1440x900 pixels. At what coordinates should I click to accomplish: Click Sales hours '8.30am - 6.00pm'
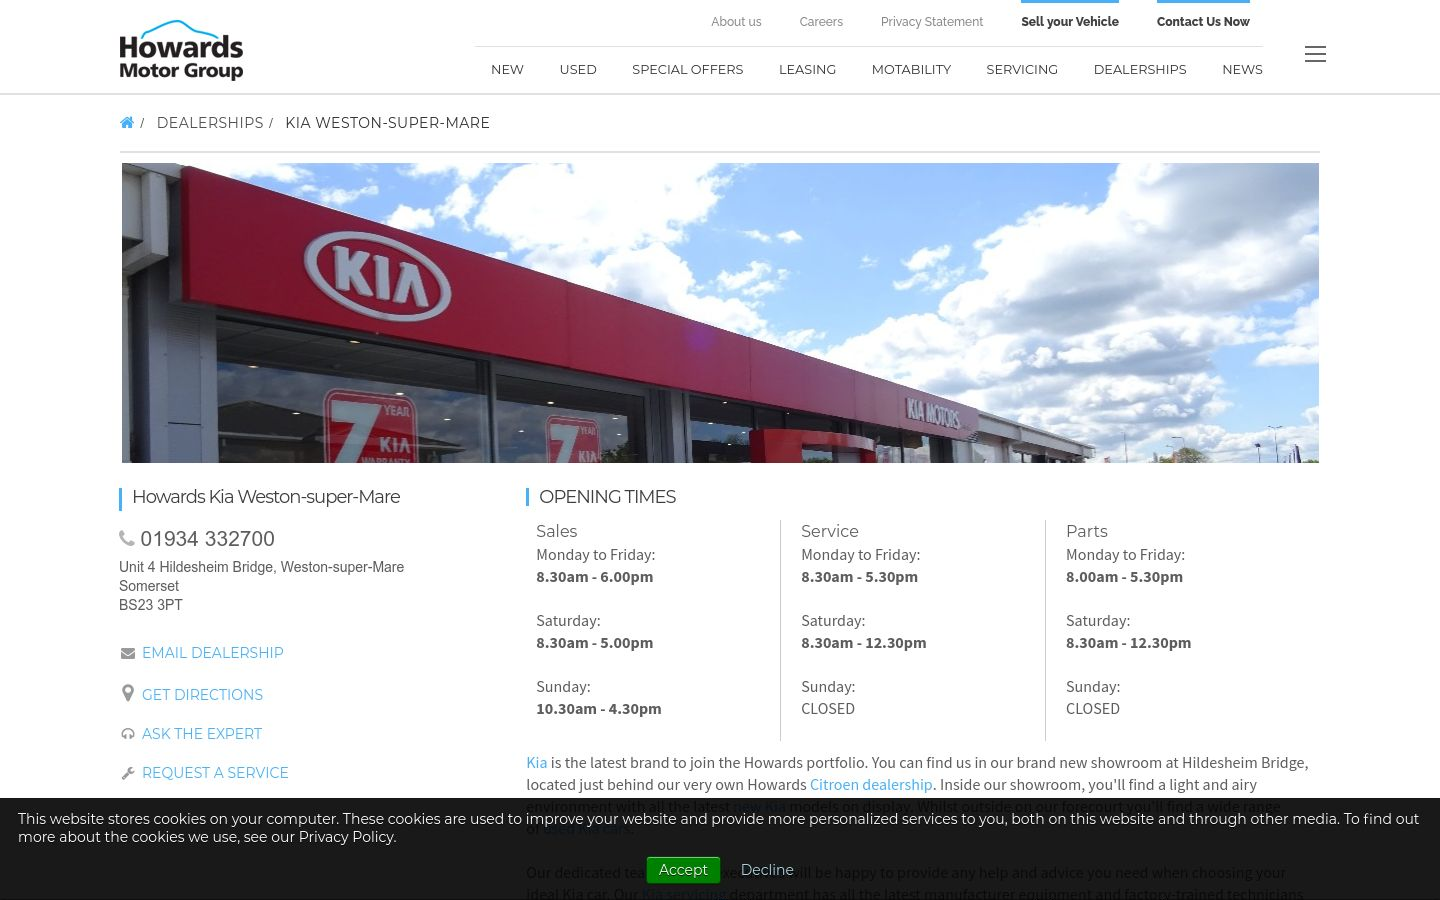pos(595,577)
